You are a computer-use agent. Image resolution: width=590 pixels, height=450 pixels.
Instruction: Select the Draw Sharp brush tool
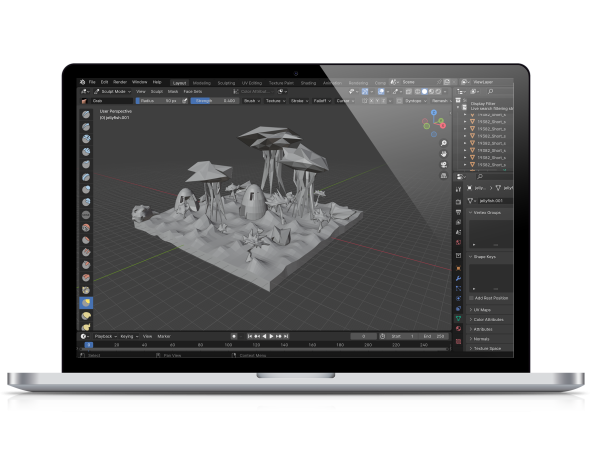click(x=86, y=127)
